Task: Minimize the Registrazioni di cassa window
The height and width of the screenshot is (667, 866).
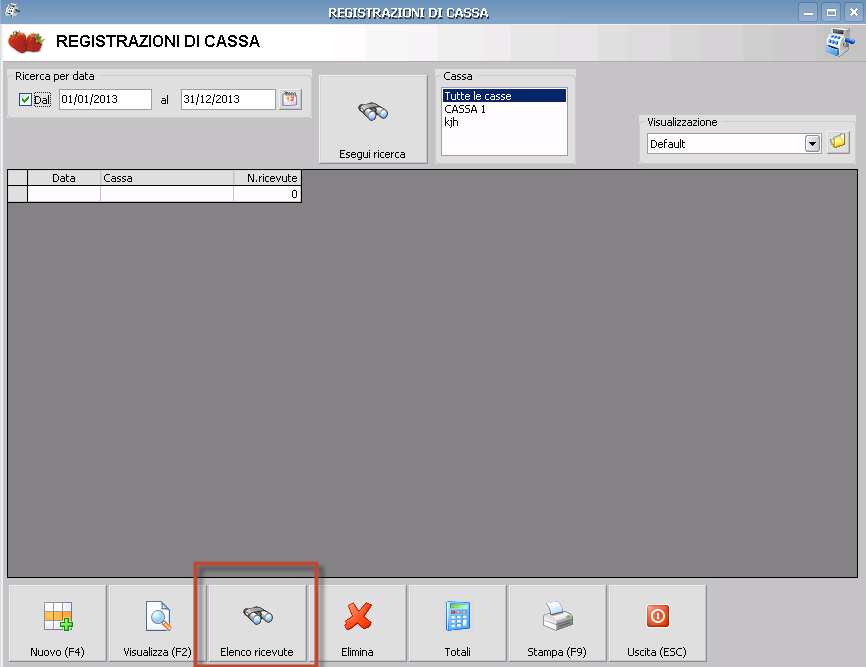Action: 808,12
